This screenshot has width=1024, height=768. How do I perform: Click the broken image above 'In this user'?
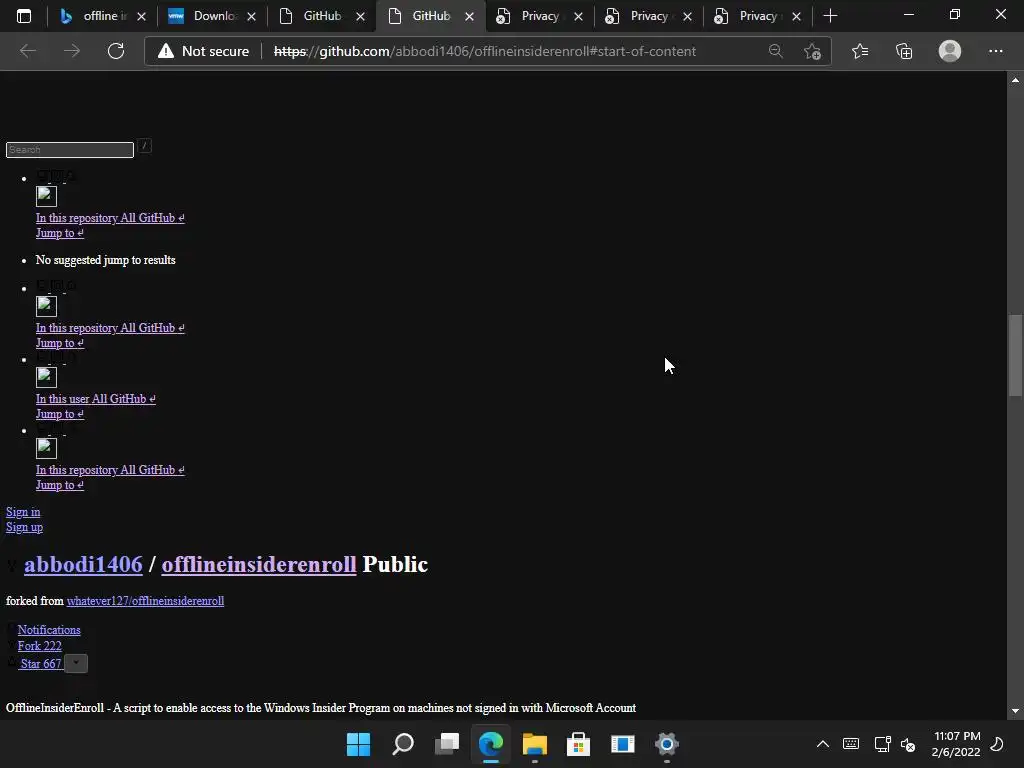click(x=46, y=377)
